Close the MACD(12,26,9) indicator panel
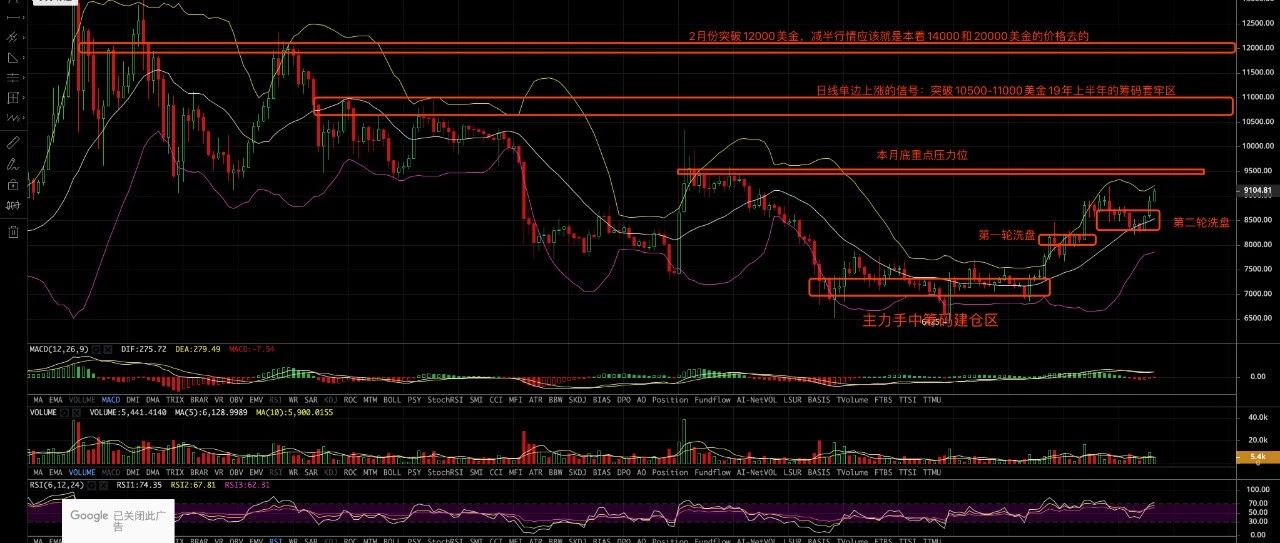Viewport: 1280px width, 543px height. (108, 350)
